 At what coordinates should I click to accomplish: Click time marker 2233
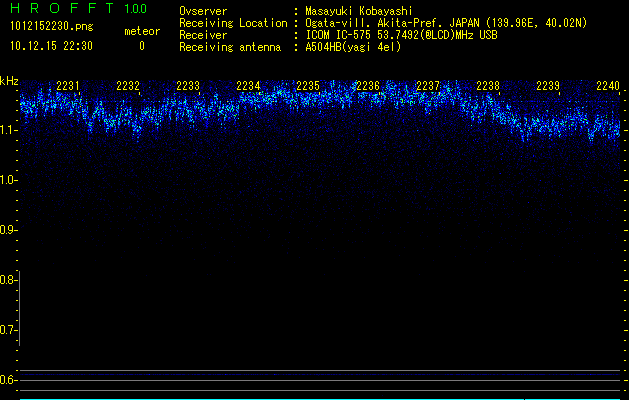pyautogui.click(x=188, y=86)
